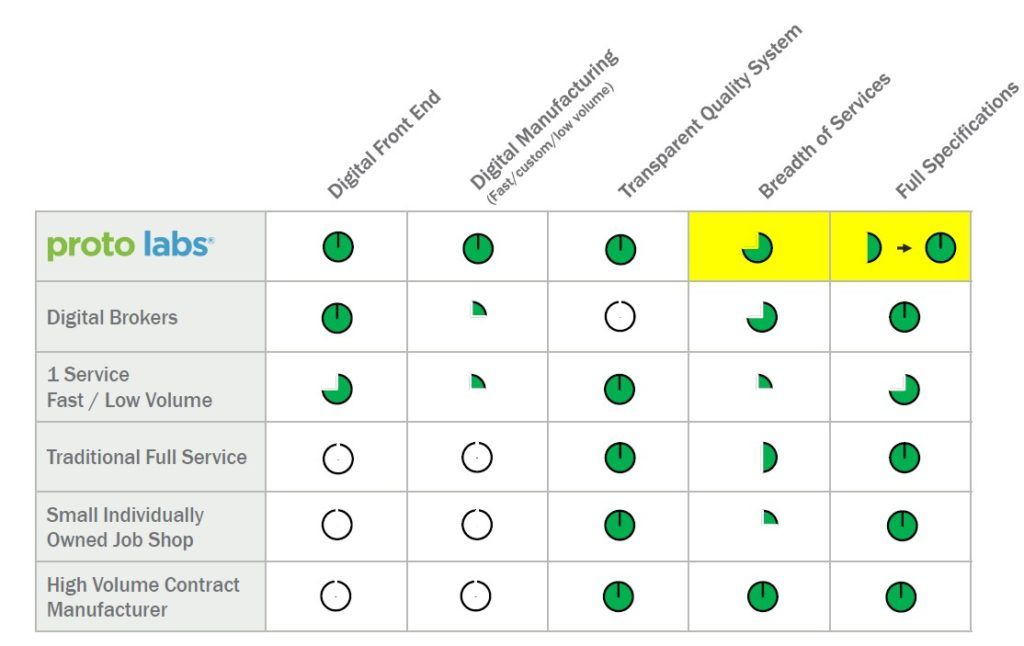
Task: Click Proto Labs Digital Front End full circle
Action: pyautogui.click(x=338, y=247)
